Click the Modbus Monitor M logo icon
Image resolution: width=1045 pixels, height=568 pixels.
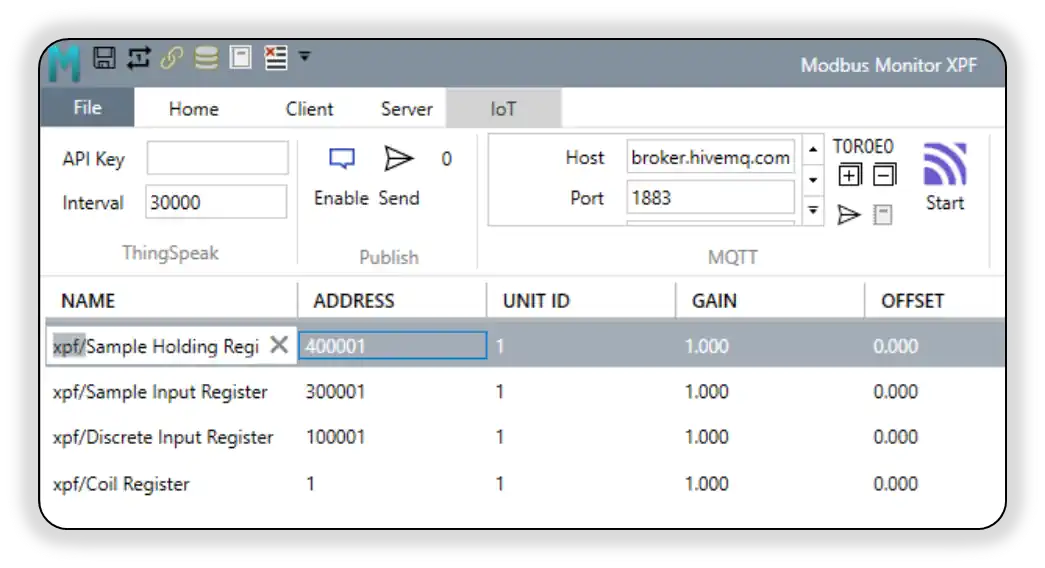click(x=65, y=63)
